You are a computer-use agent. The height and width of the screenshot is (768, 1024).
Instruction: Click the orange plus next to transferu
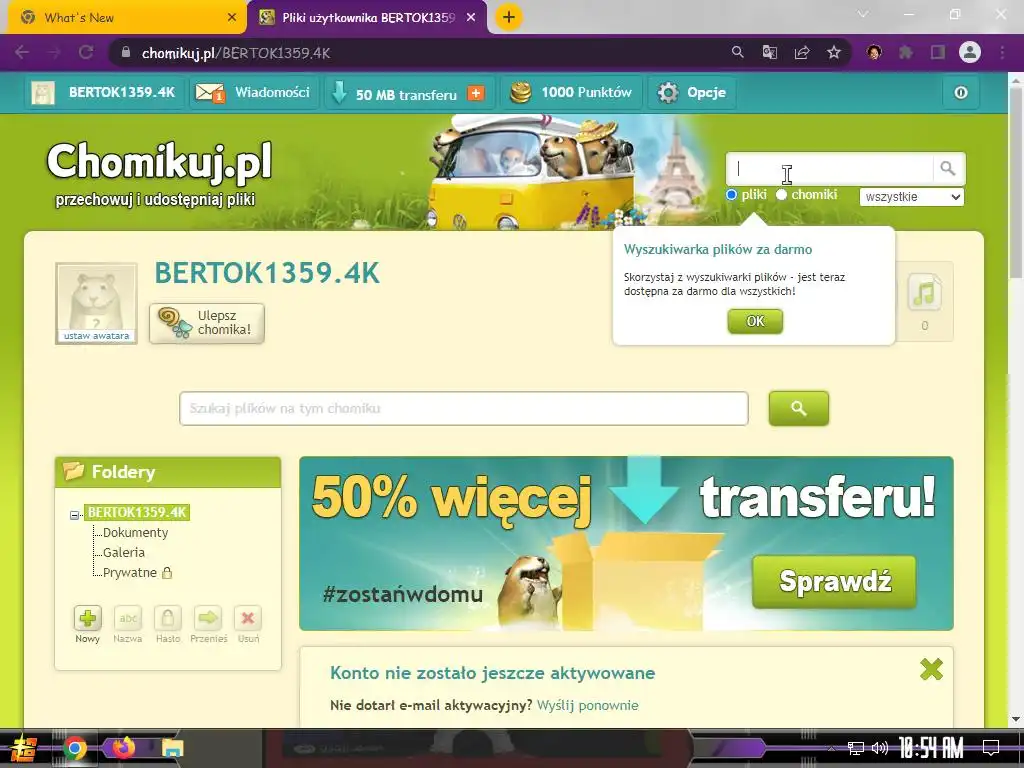[476, 93]
